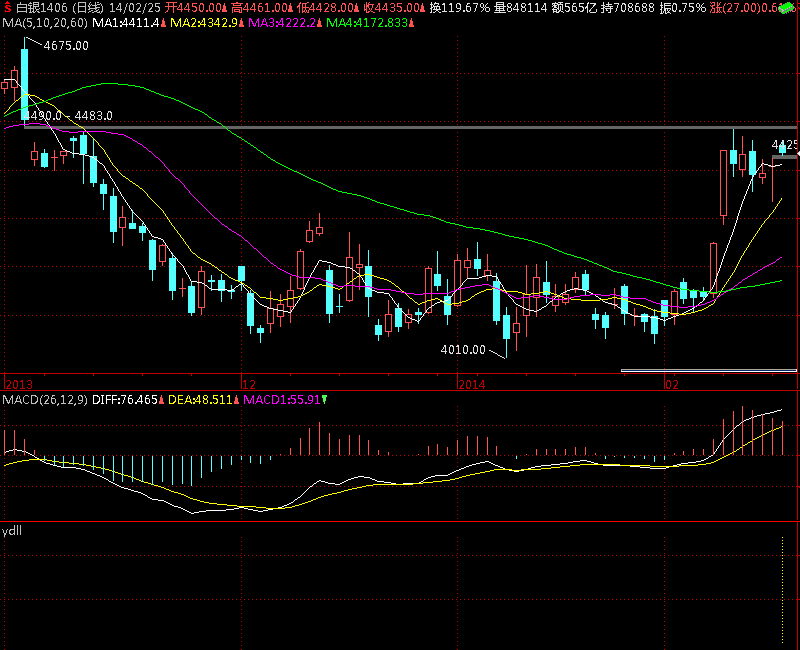The height and width of the screenshot is (650, 800).
Task: Open MACD(26,12,9) indicator parameters
Action: [x=45, y=399]
